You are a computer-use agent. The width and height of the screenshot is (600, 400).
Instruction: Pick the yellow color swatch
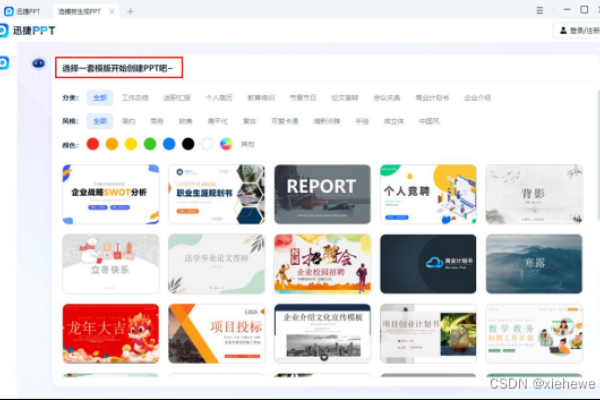tap(131, 144)
